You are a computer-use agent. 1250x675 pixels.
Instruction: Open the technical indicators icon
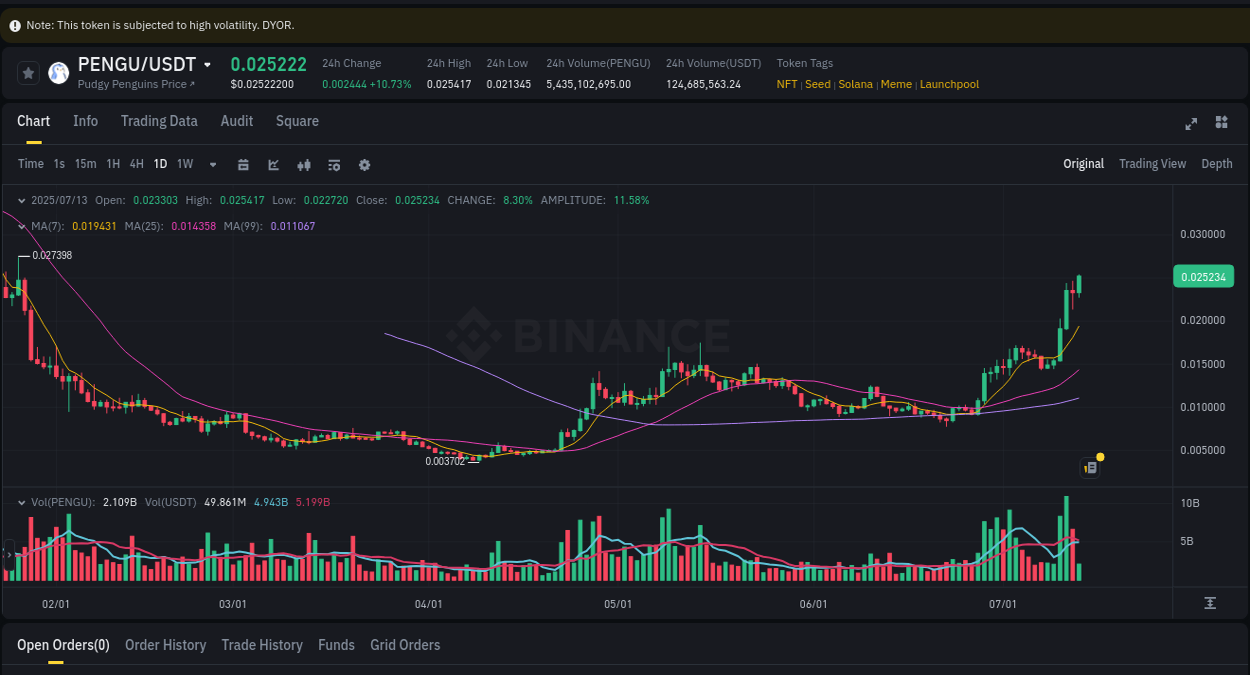[334, 164]
